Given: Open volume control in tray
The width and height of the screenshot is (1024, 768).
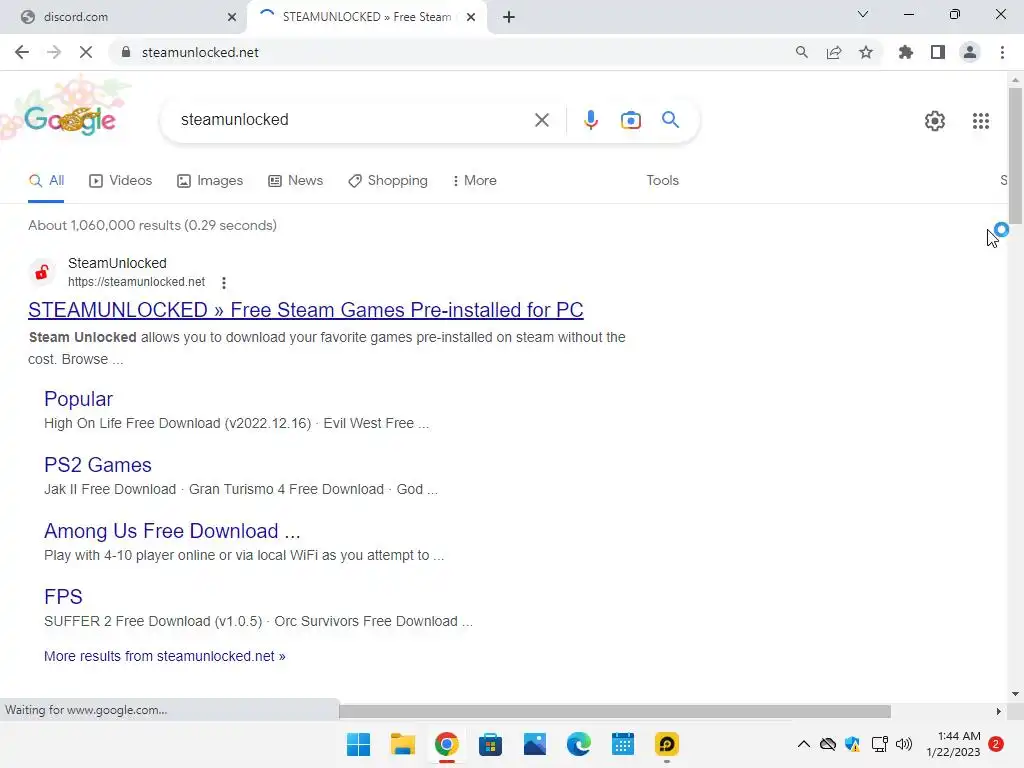Looking at the screenshot, I should [x=904, y=744].
